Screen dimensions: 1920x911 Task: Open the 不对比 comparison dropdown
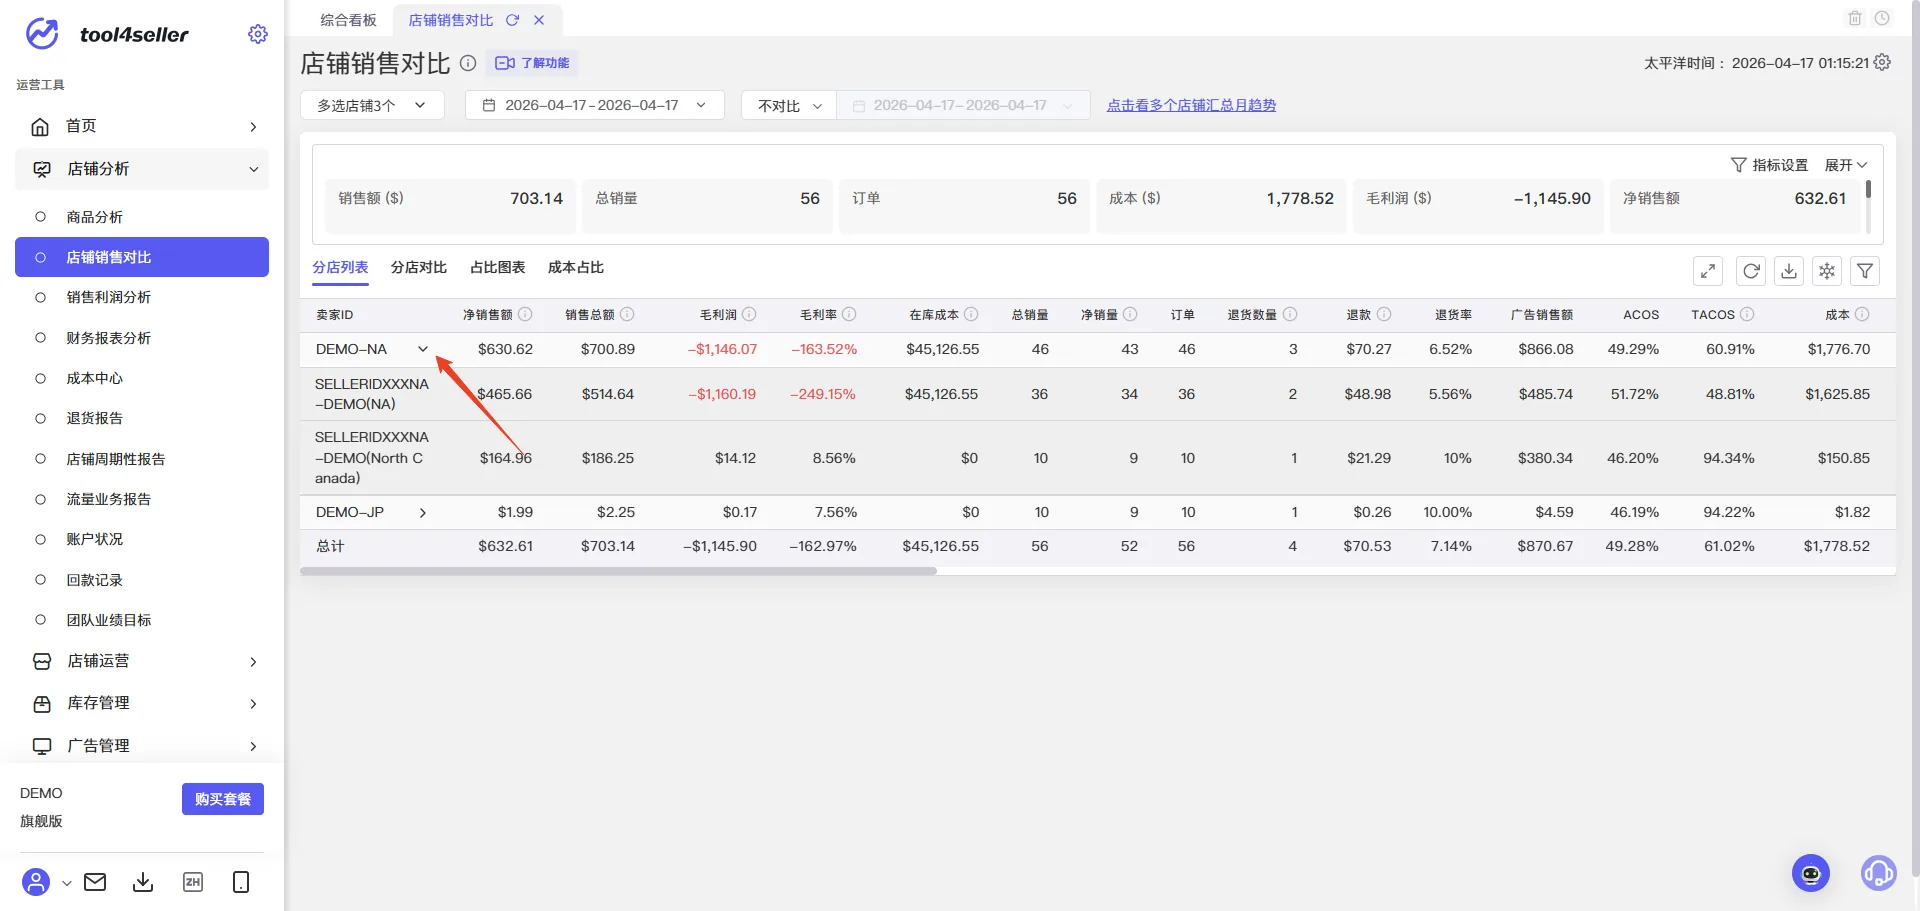coord(789,105)
